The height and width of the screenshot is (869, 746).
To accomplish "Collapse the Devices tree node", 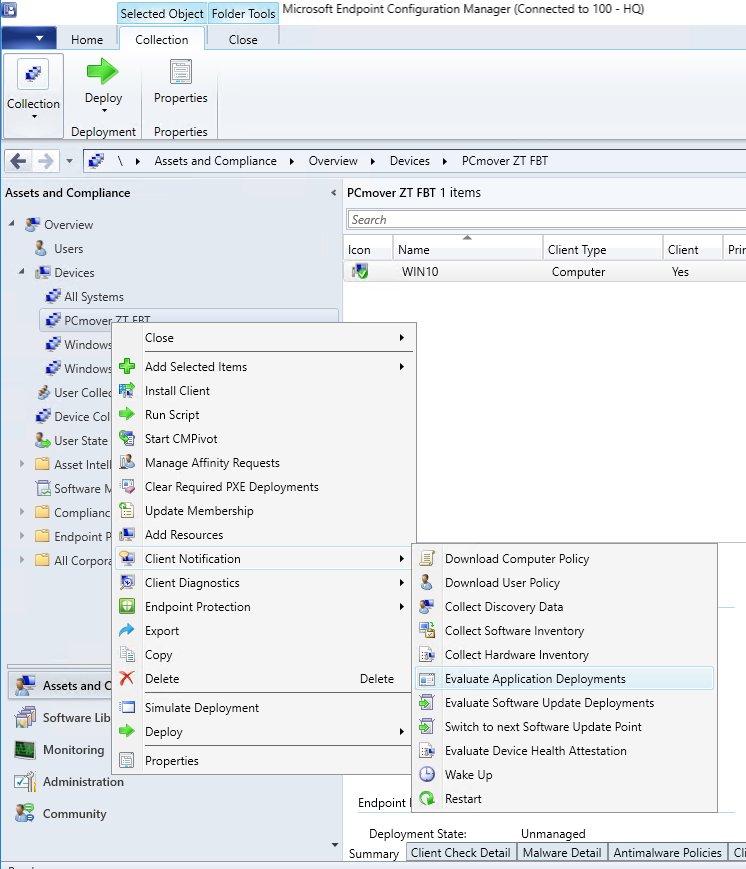I will [x=22, y=272].
